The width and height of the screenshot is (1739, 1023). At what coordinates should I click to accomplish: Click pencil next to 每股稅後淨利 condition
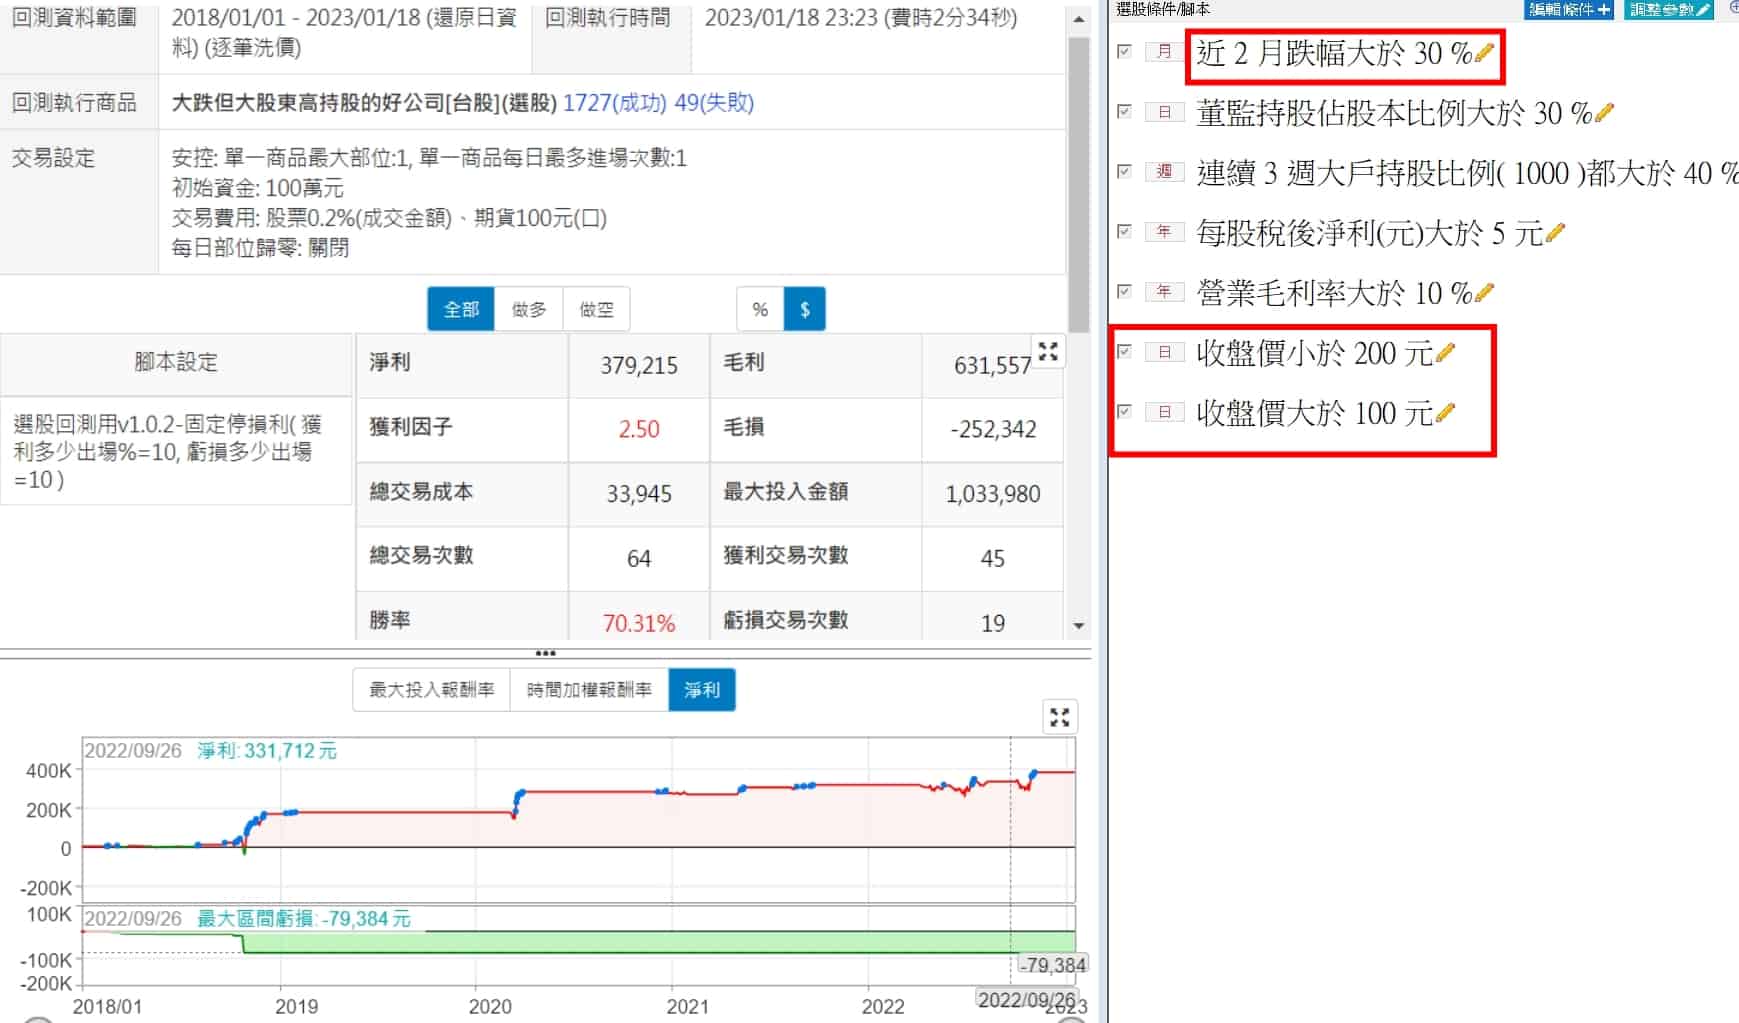click(x=1555, y=232)
